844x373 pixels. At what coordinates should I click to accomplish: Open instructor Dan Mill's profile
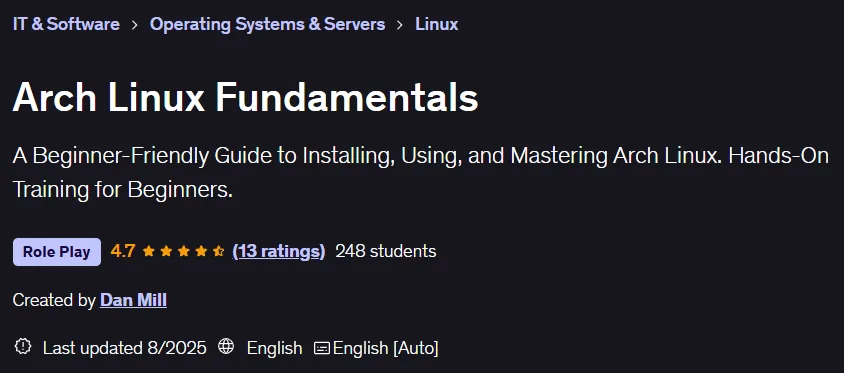click(133, 300)
